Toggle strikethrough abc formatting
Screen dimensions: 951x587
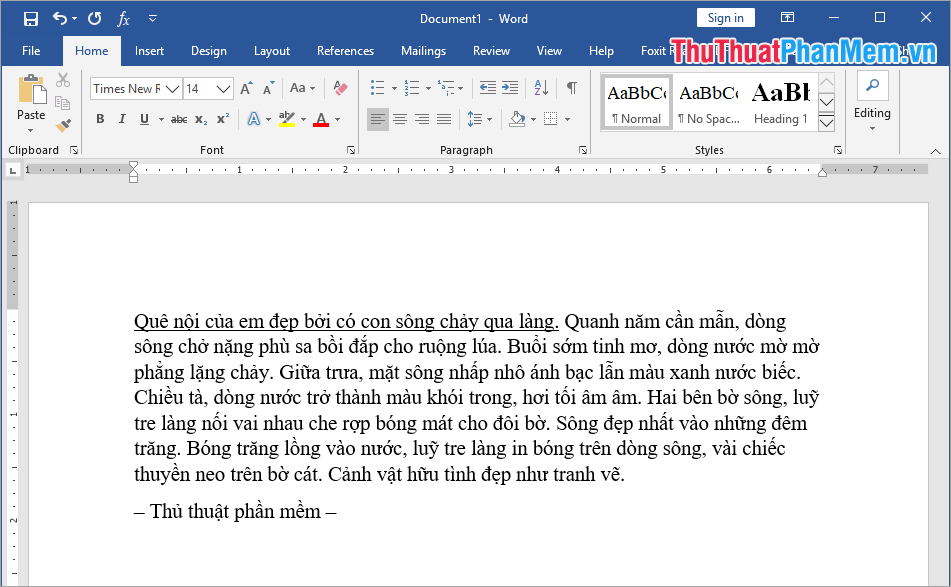click(x=179, y=119)
